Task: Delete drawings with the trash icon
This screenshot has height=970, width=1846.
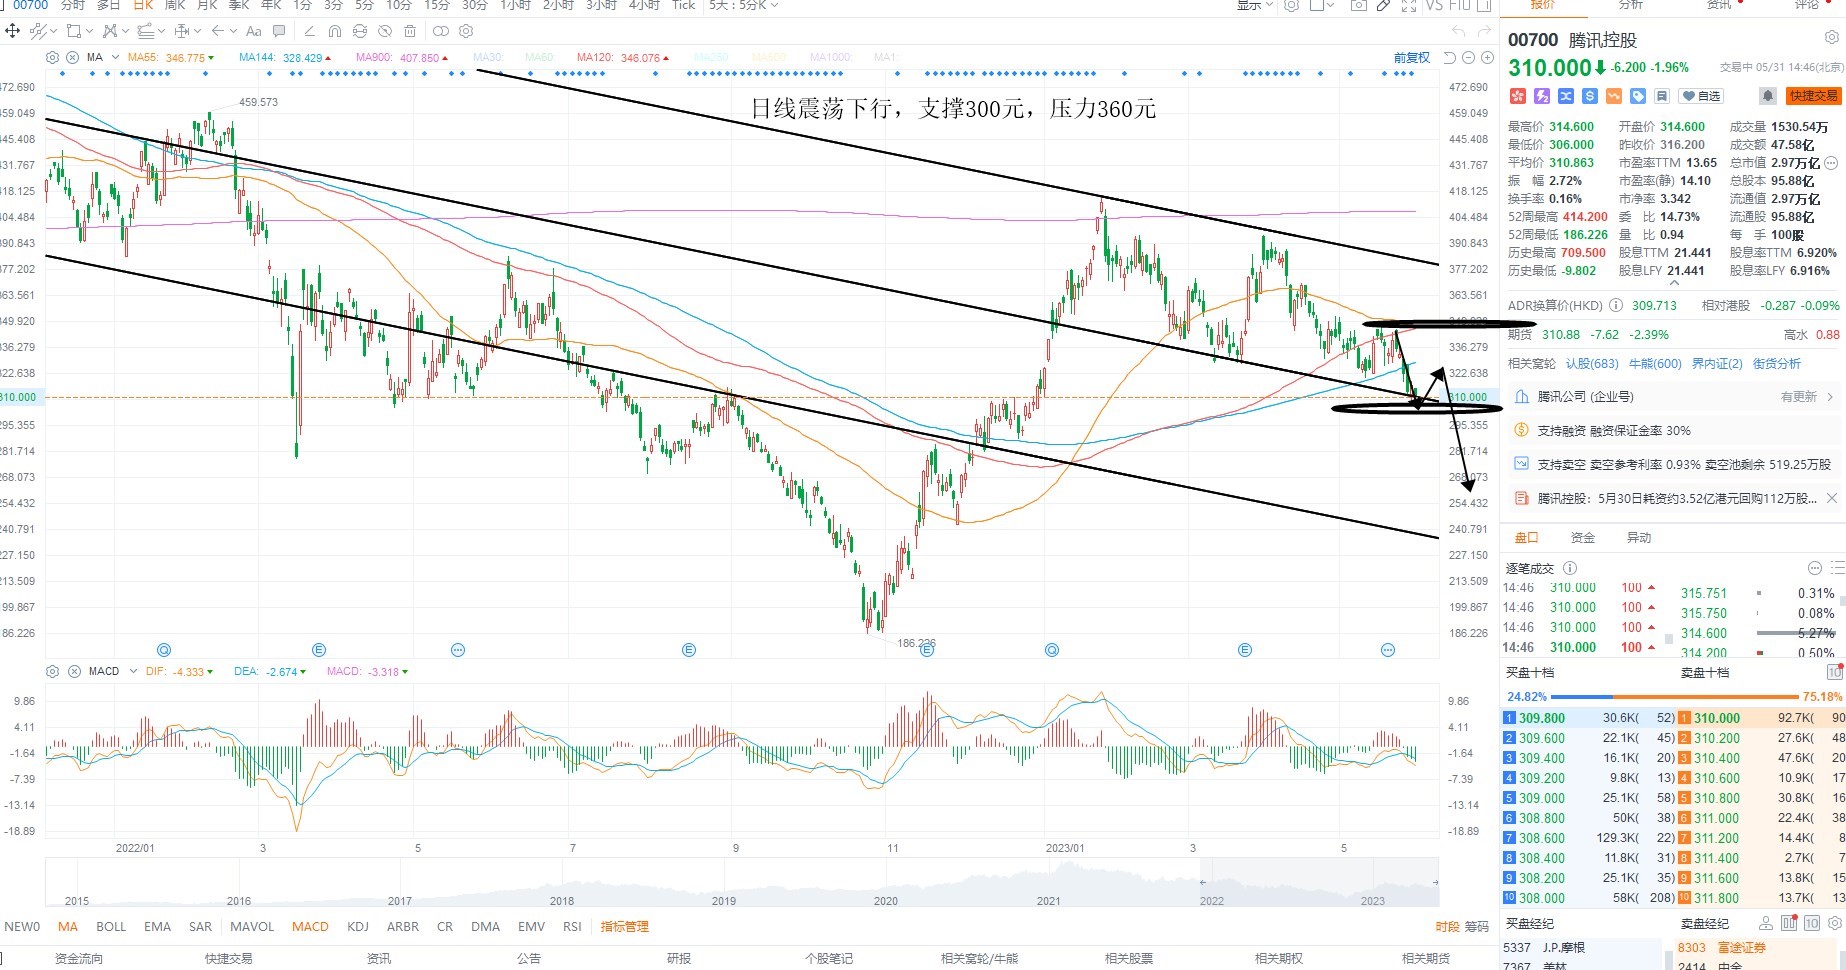Action: (409, 31)
